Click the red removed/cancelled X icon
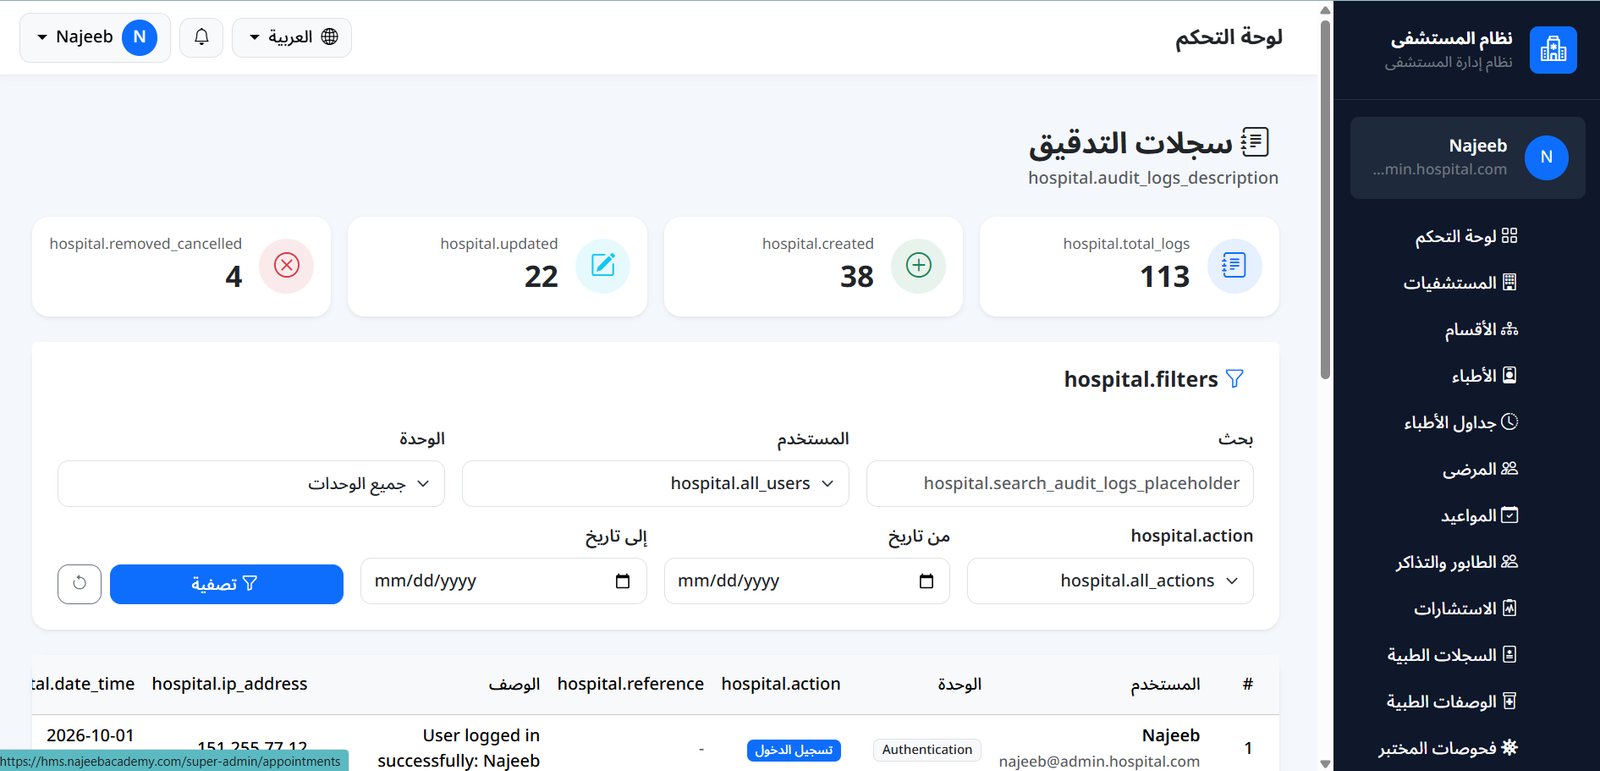This screenshot has height=771, width=1600. (287, 265)
